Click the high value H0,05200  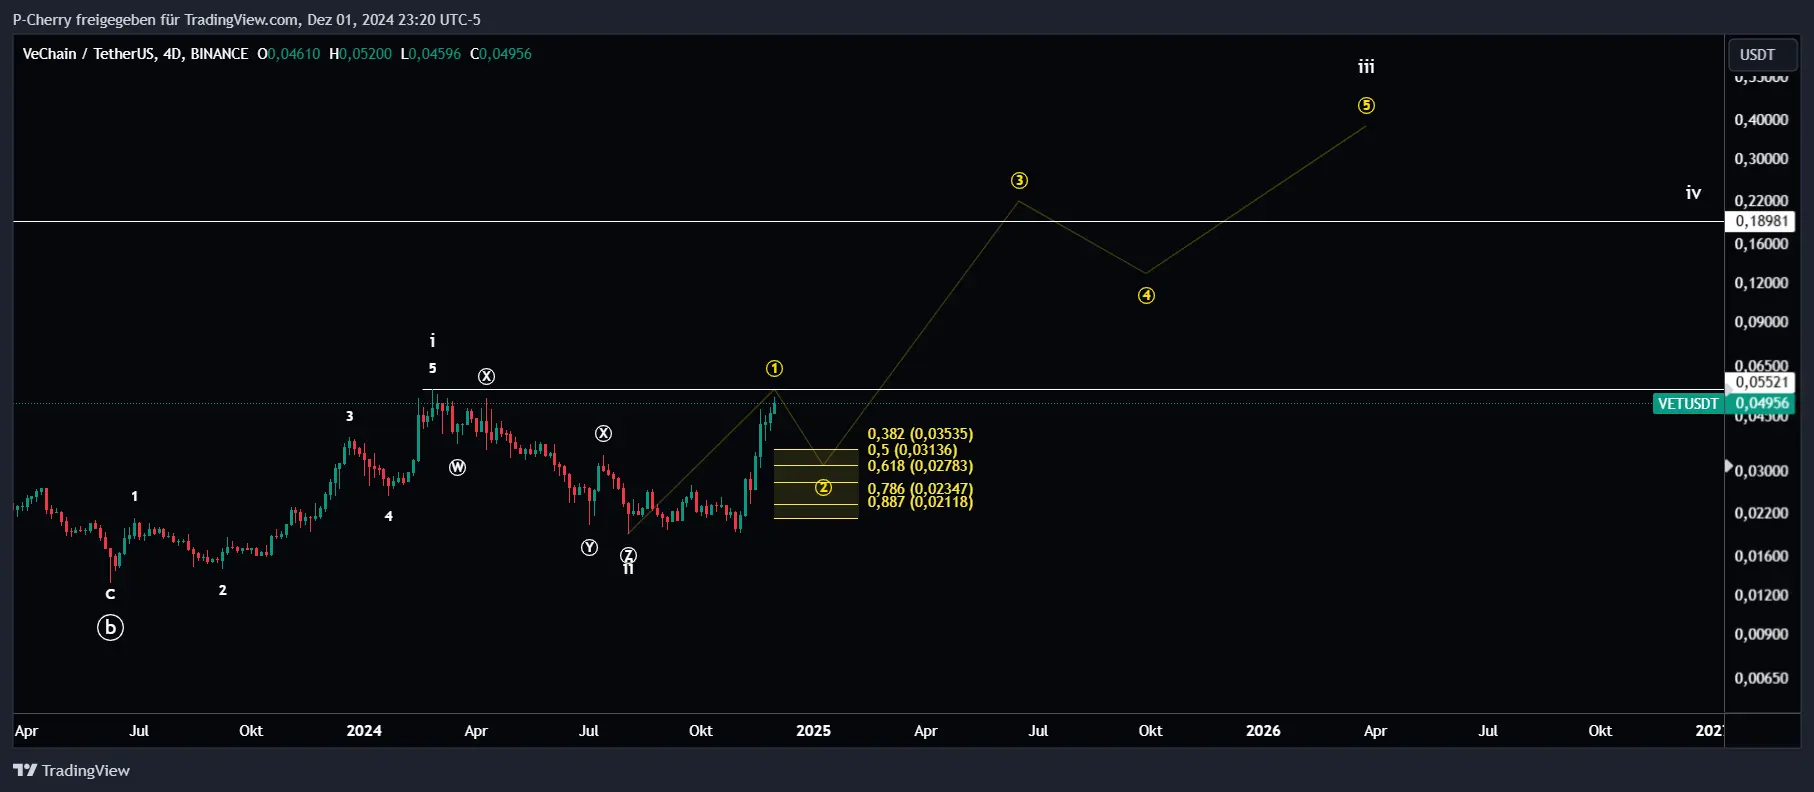361,54
